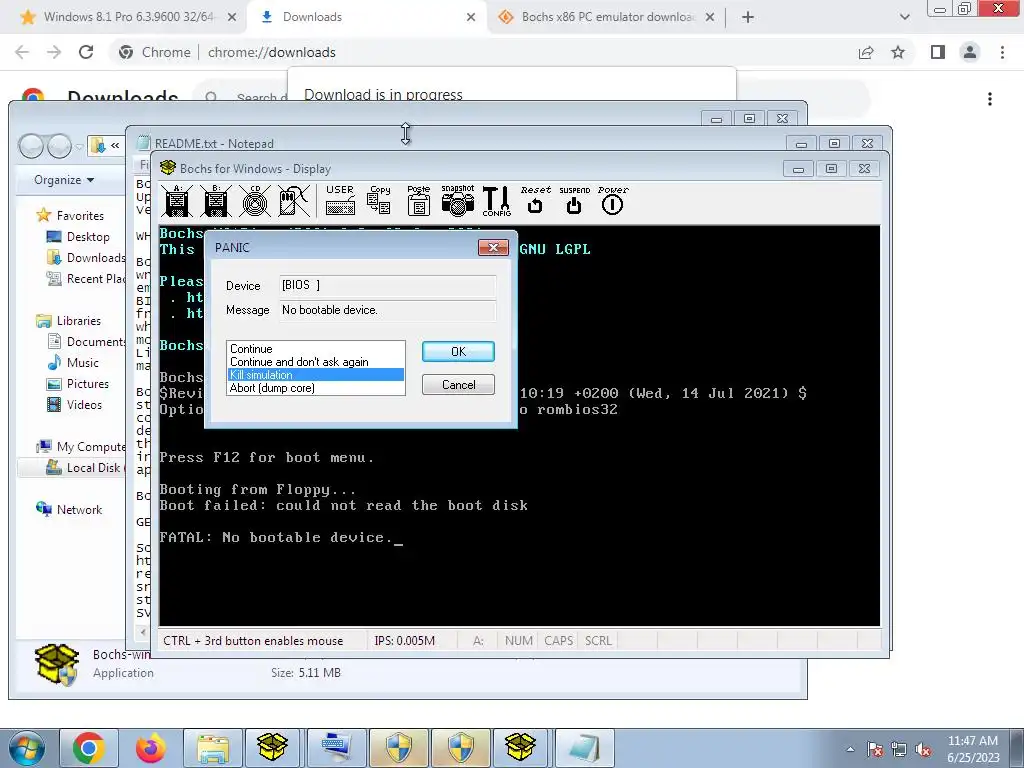Open Firefox from the taskbar
The width and height of the screenshot is (1024, 768).
pos(151,748)
